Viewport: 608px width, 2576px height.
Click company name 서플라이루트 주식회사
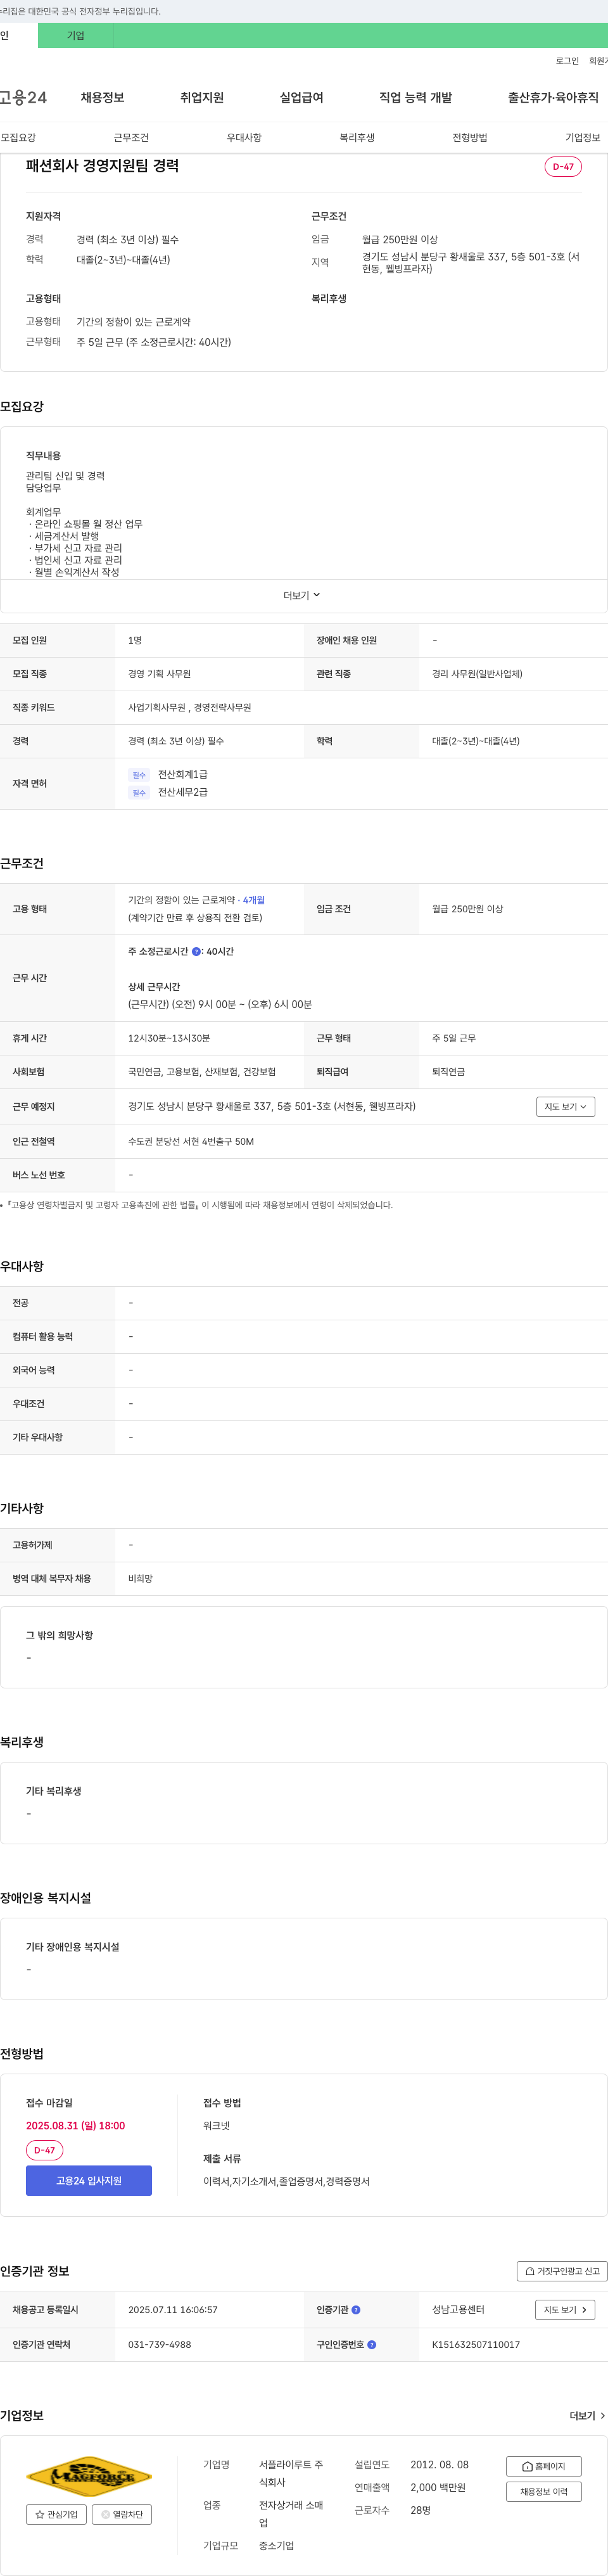[x=291, y=2473]
